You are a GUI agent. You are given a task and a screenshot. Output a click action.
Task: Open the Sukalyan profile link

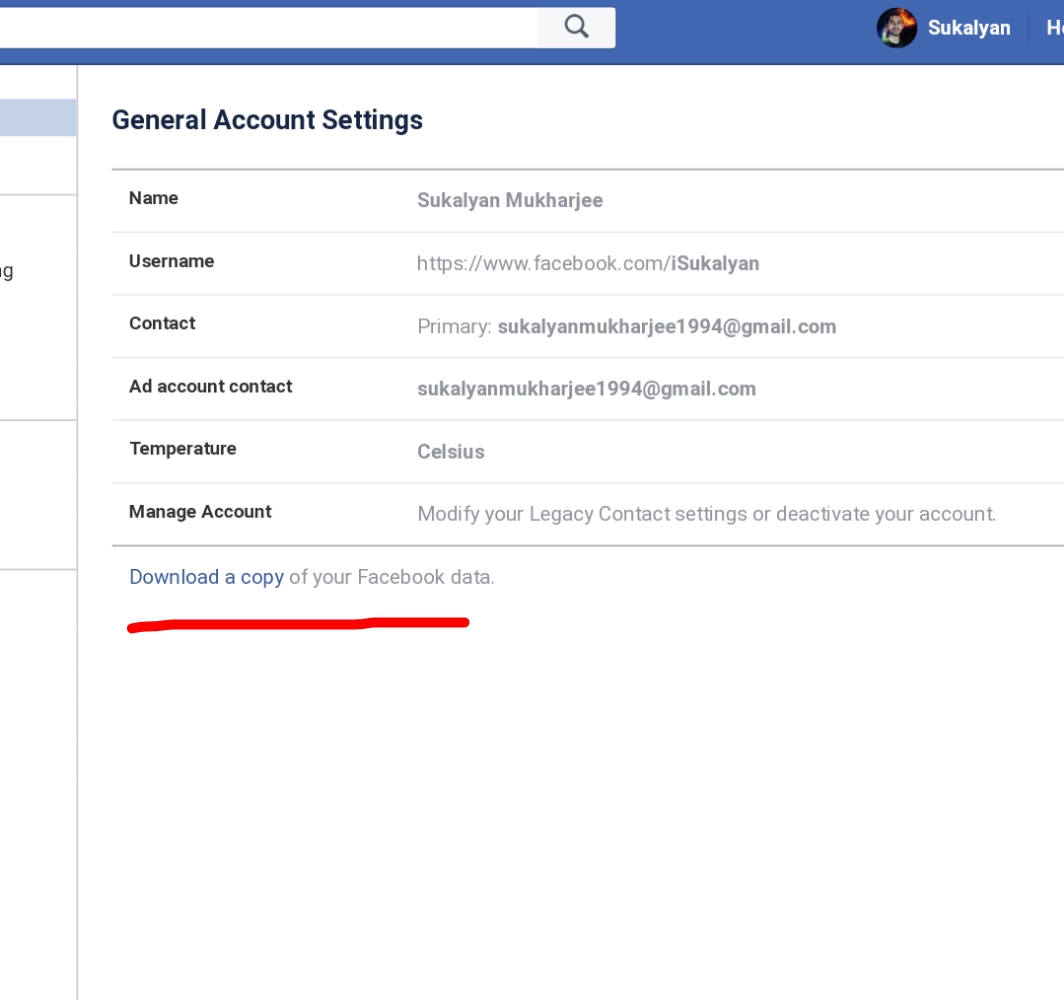tap(968, 28)
